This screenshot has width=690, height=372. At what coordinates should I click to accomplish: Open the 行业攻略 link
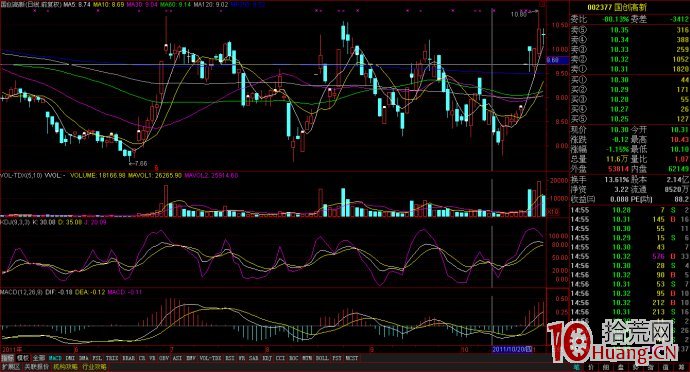coord(94,367)
